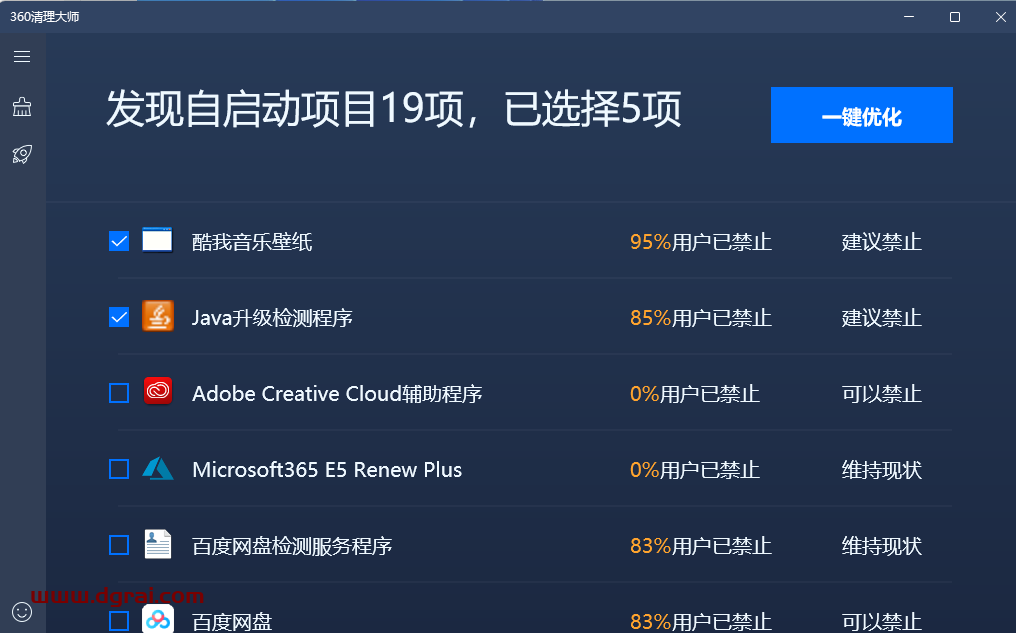Check the Adobe Creative Cloud辅助程序 checkbox
The width and height of the screenshot is (1016, 633).
(119, 393)
